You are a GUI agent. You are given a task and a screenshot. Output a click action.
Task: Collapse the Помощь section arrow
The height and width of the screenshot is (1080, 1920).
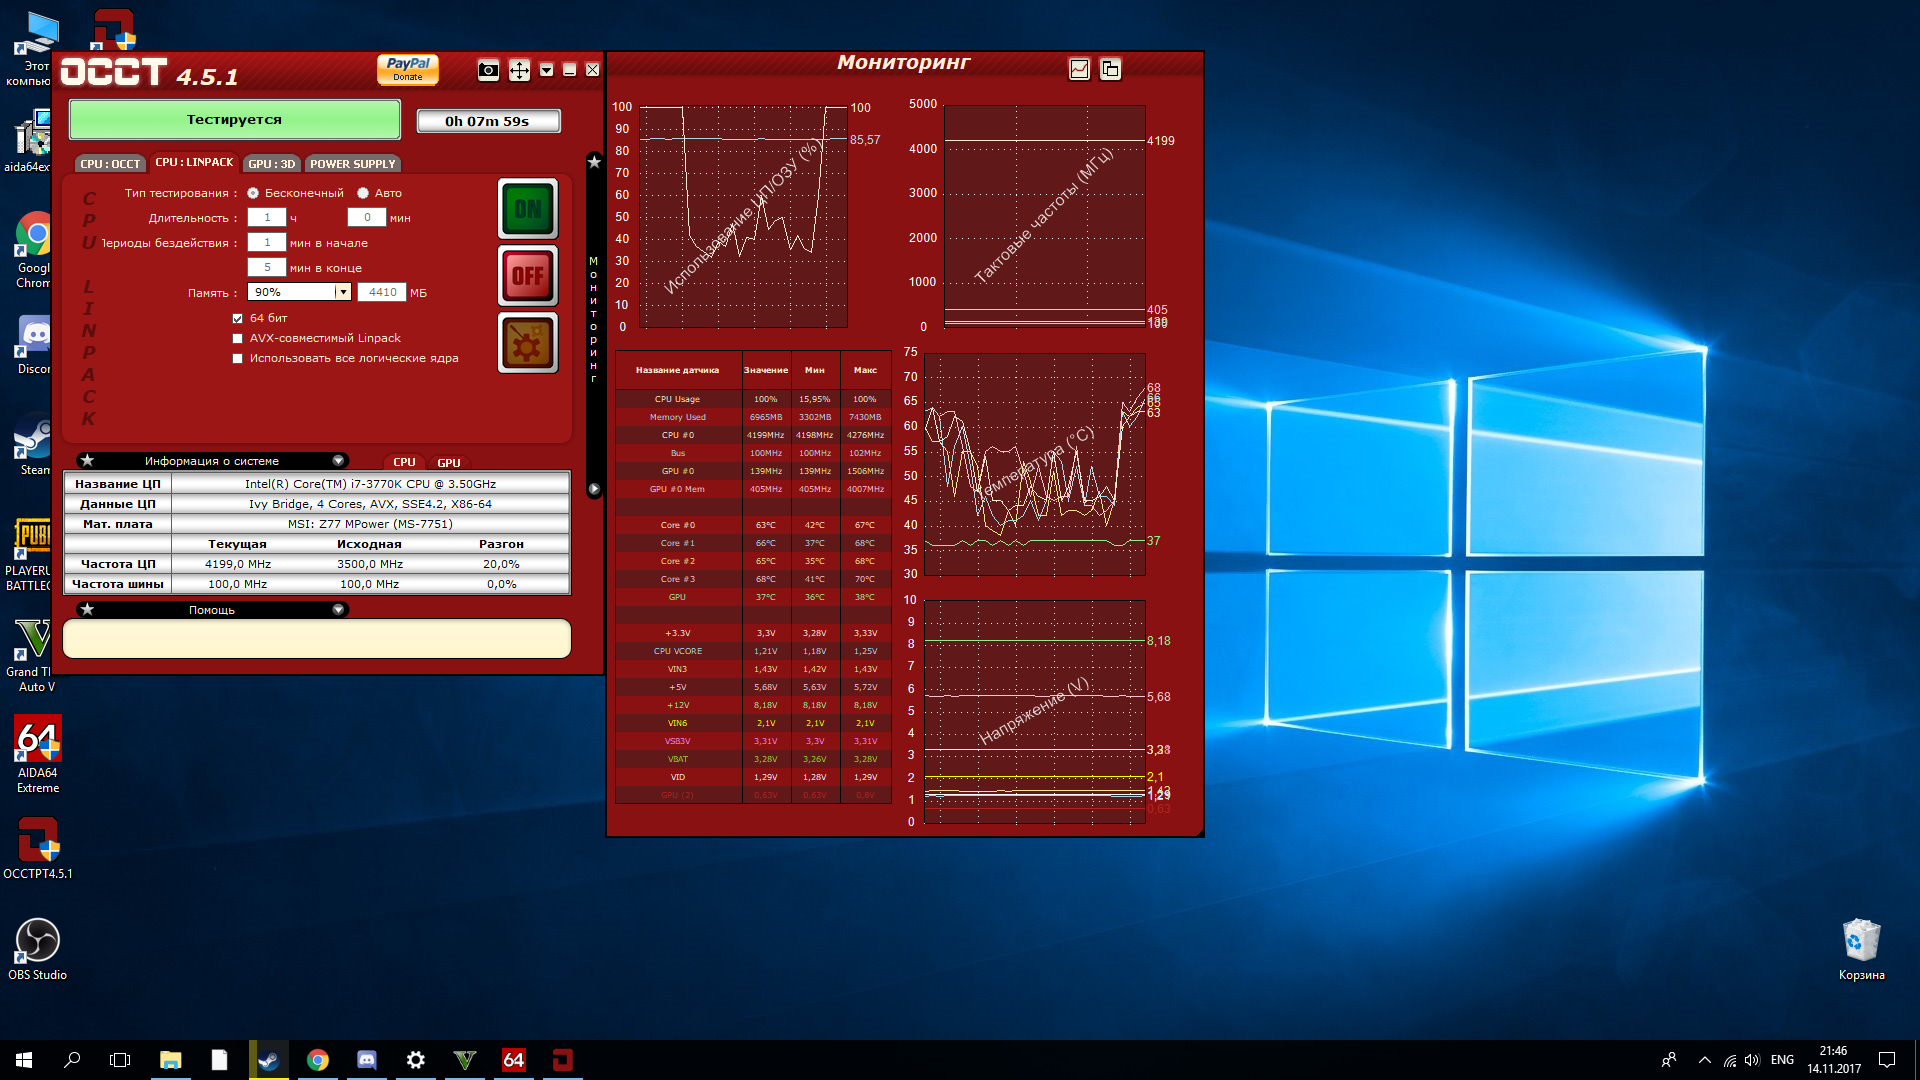pos(338,610)
